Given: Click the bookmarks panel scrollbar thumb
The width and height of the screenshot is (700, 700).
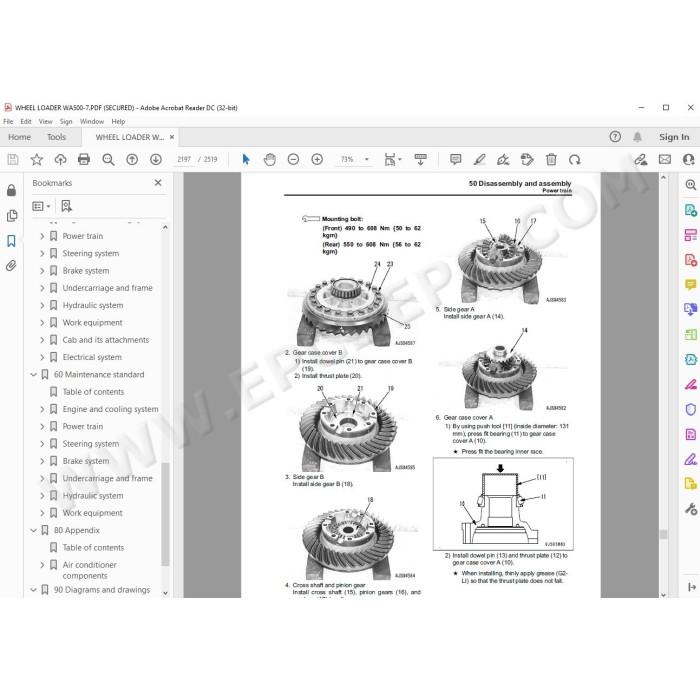Looking at the screenshot, I should pos(165,513).
